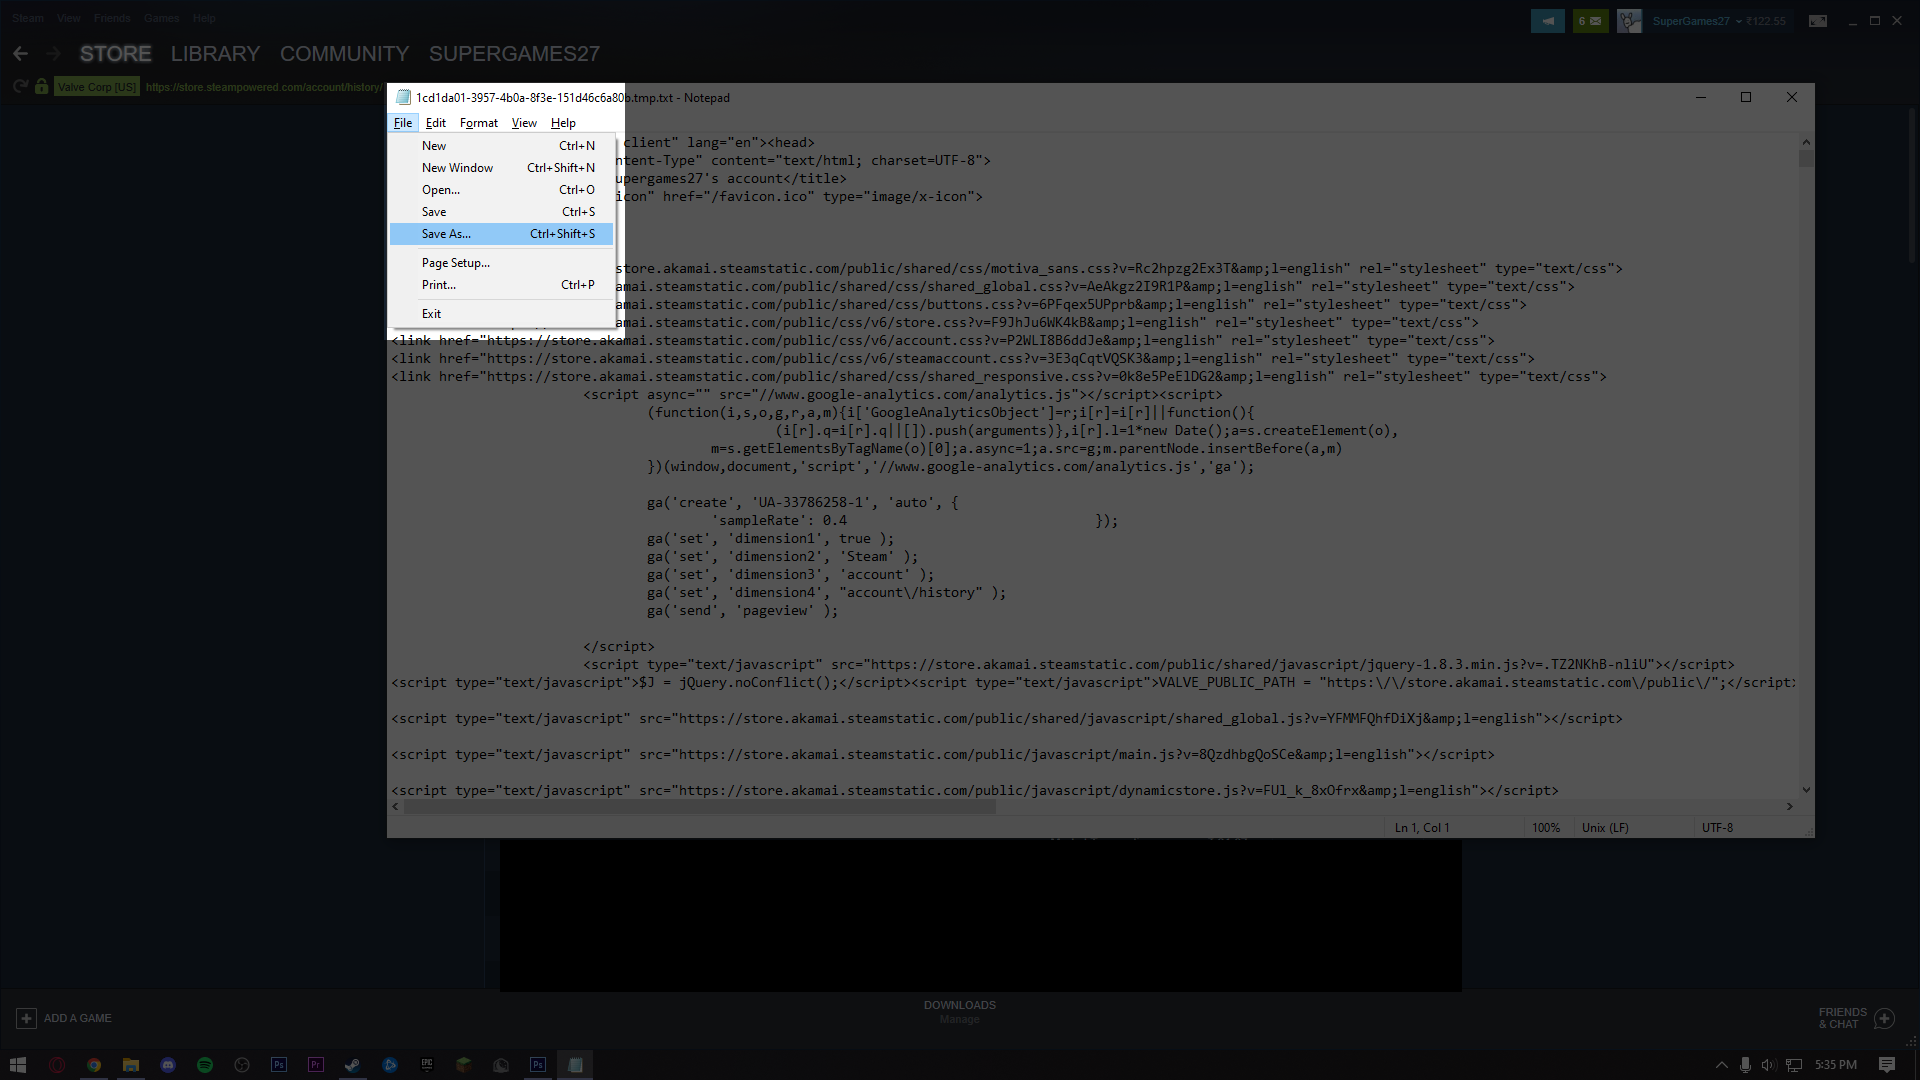
Task: Click the Notepad document icon in title bar
Action: [x=403, y=98]
